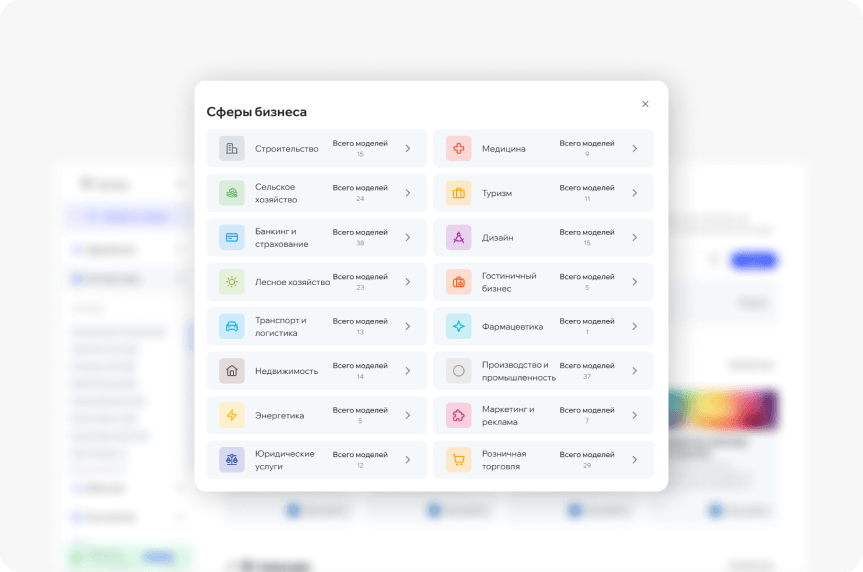Choose the Энергетика category label

(279, 415)
